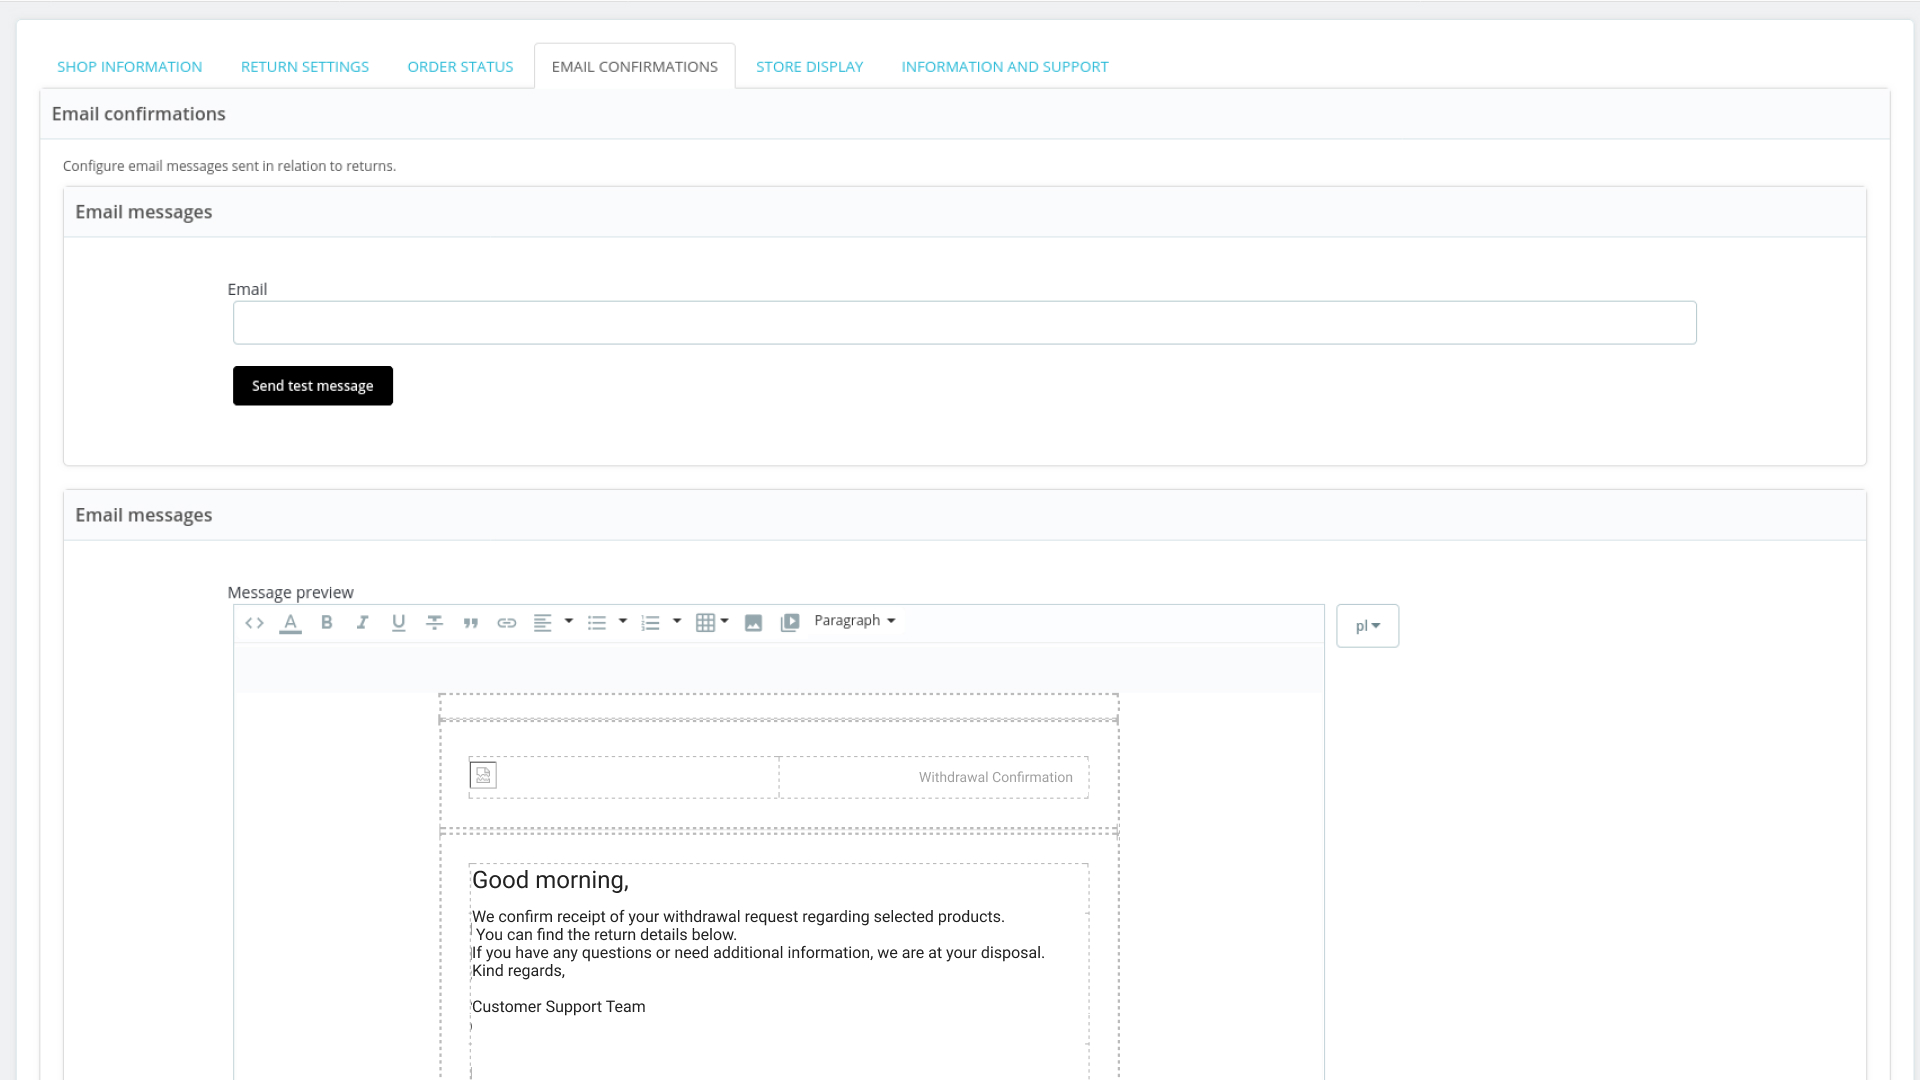
Task: Click inside the Email input field
Action: (x=964, y=322)
